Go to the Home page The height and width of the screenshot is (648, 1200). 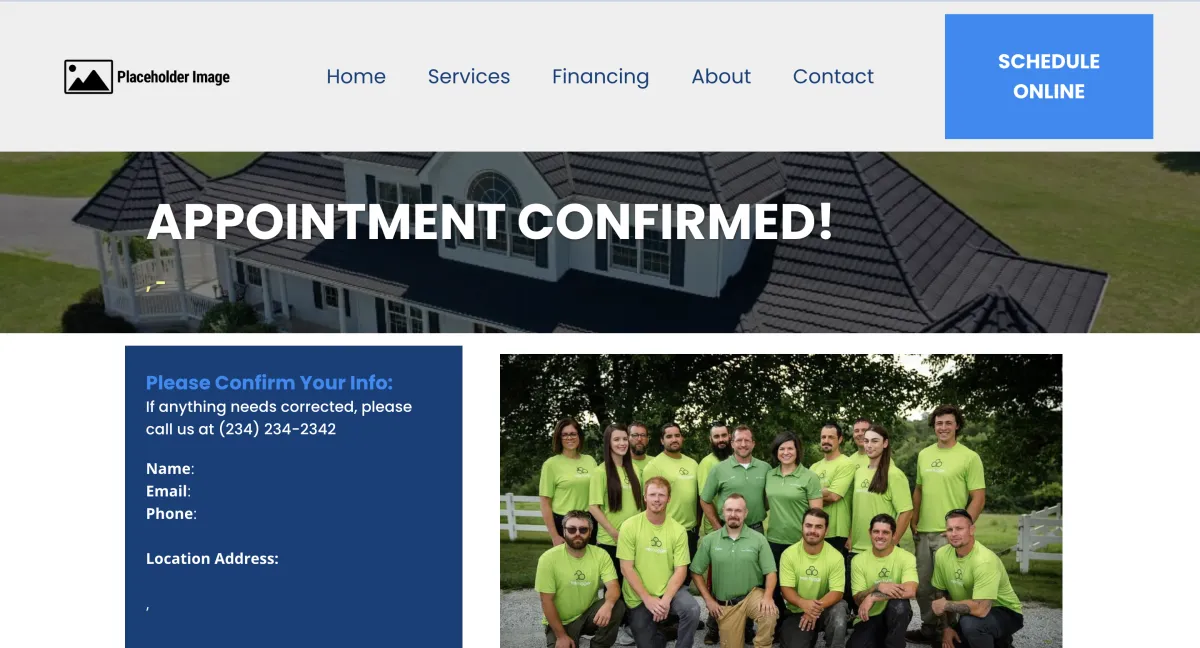tap(356, 76)
